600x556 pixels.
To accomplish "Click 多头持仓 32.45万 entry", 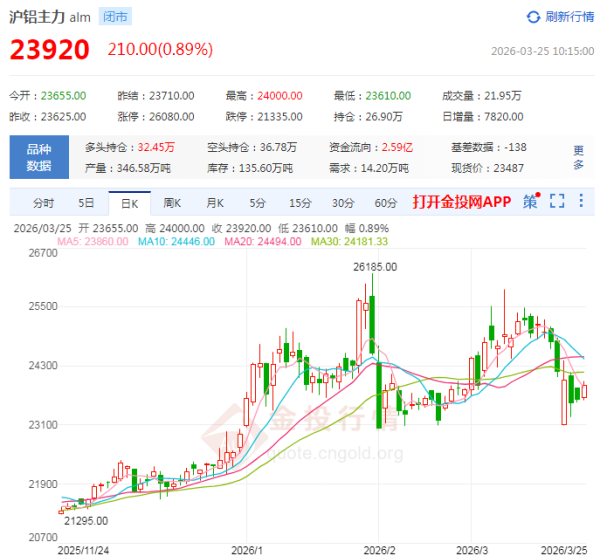I will click(130, 147).
